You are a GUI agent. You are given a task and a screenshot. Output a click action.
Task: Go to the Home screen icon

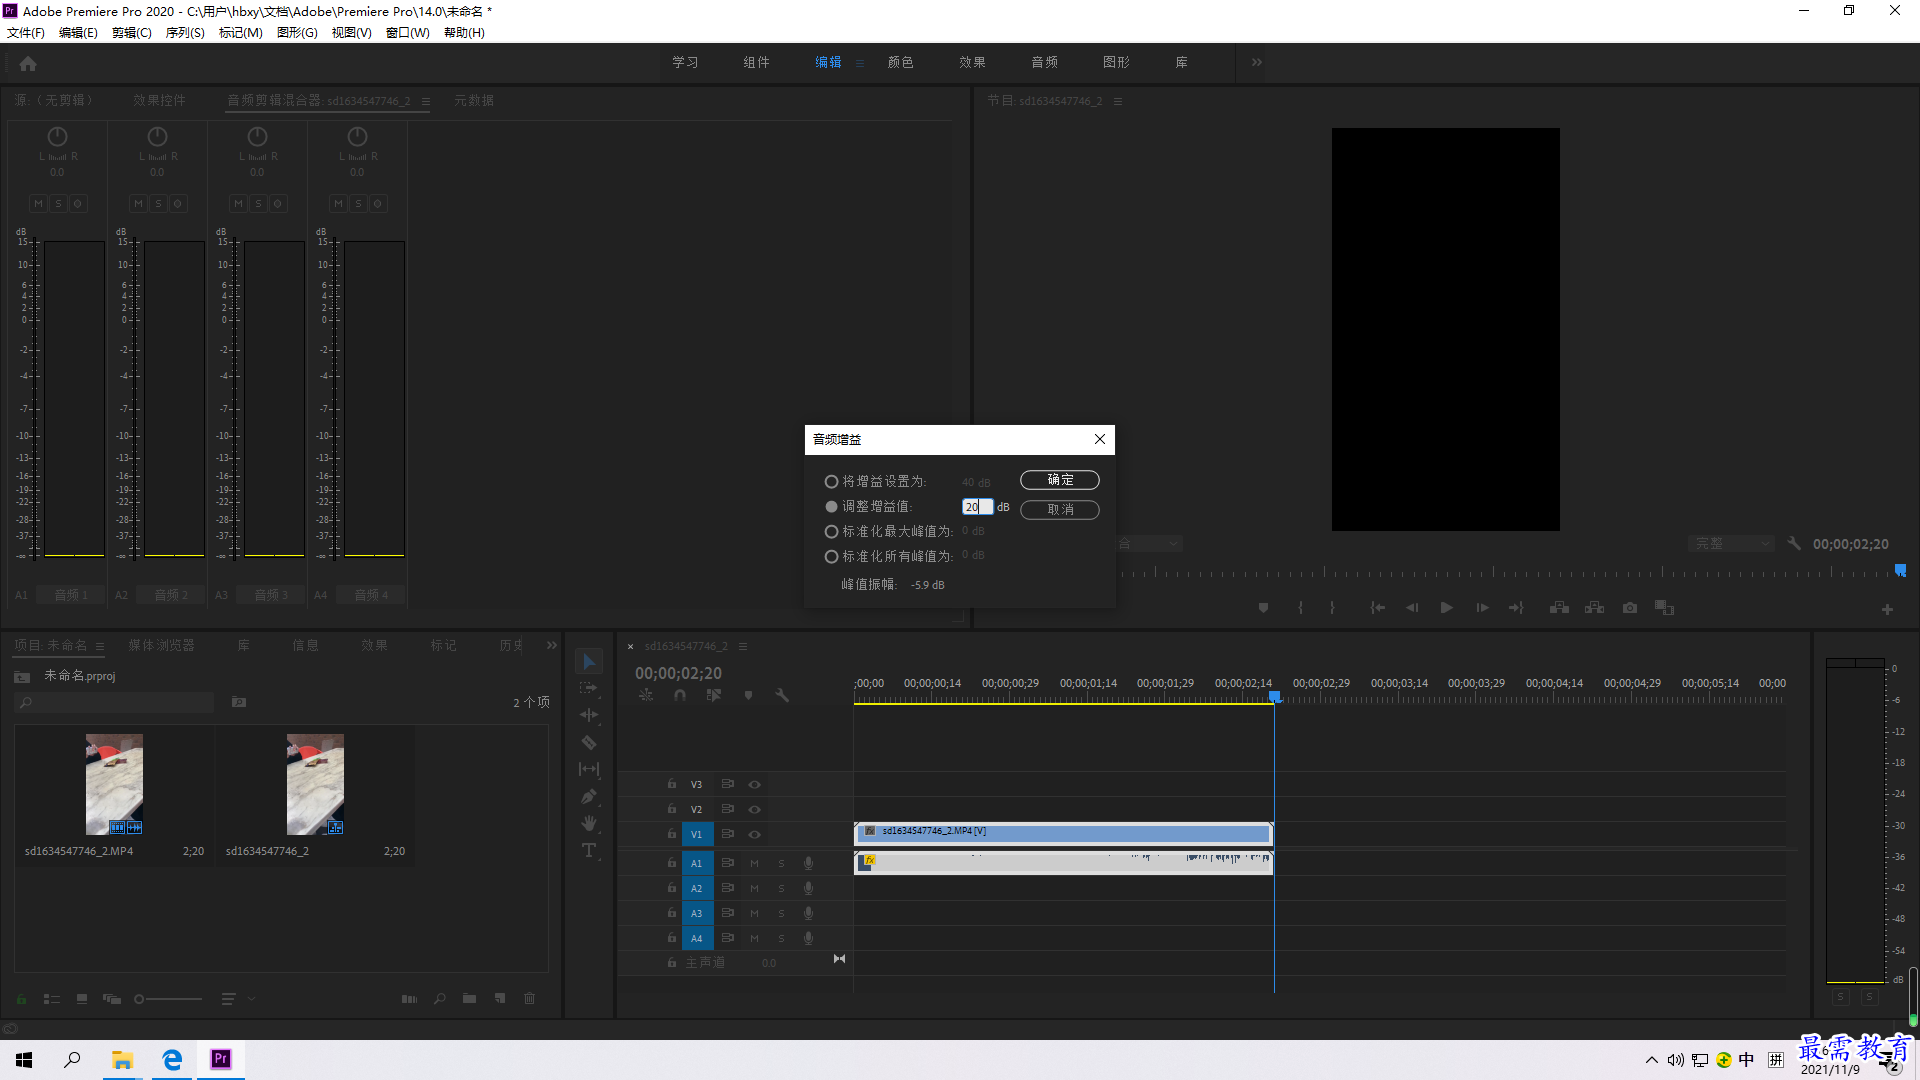coord(28,63)
